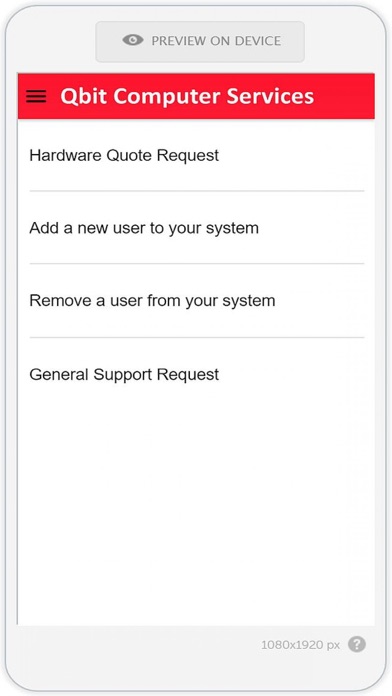Viewport: 392px width, 696px height.
Task: Open the hamburger menu in the red header
Action: 36,96
